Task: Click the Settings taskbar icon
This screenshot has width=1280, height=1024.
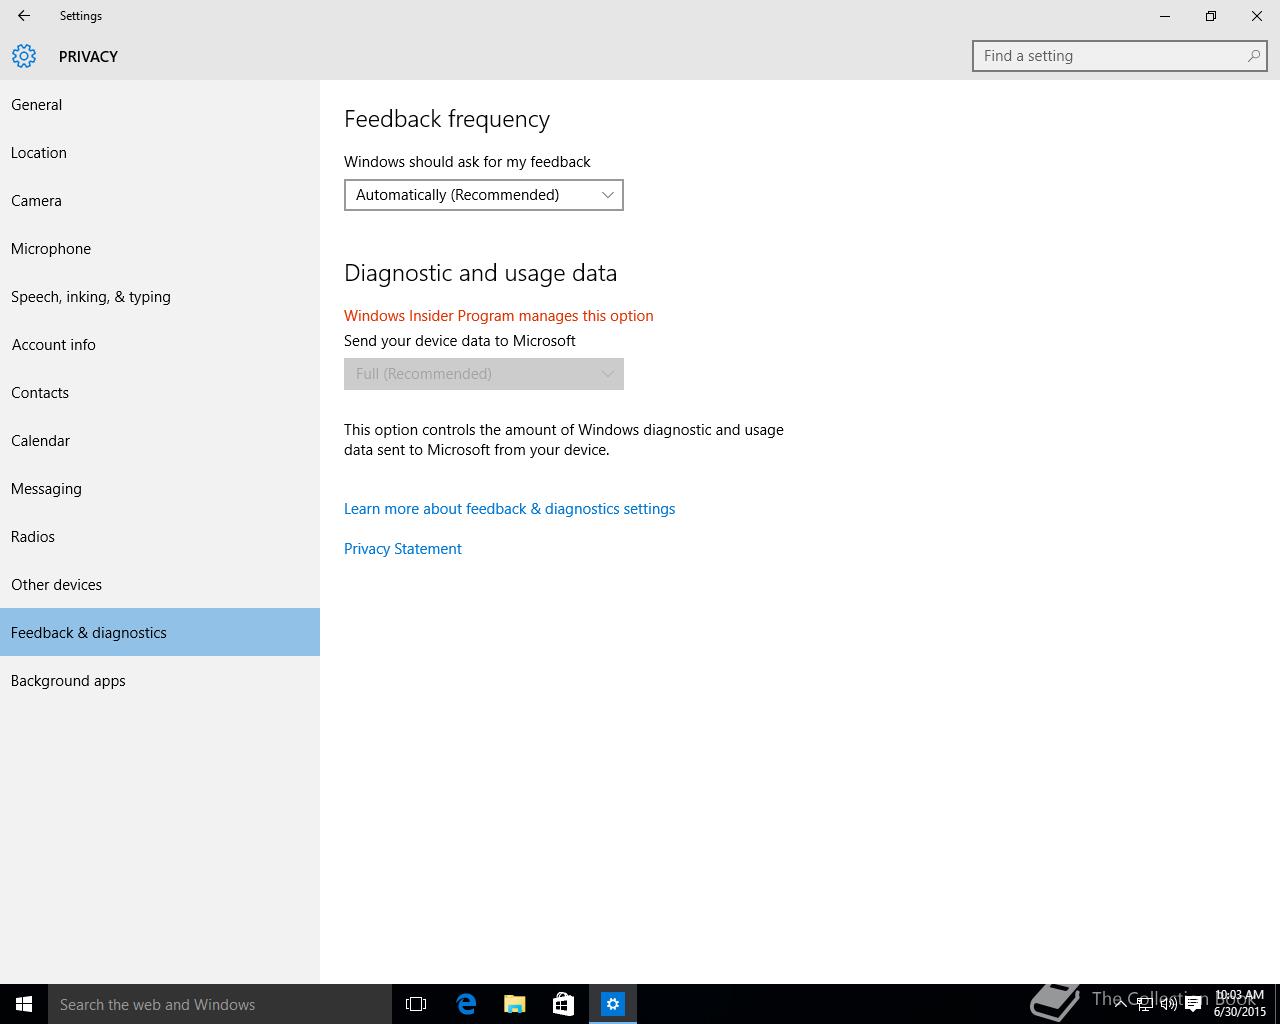Action: click(613, 1004)
